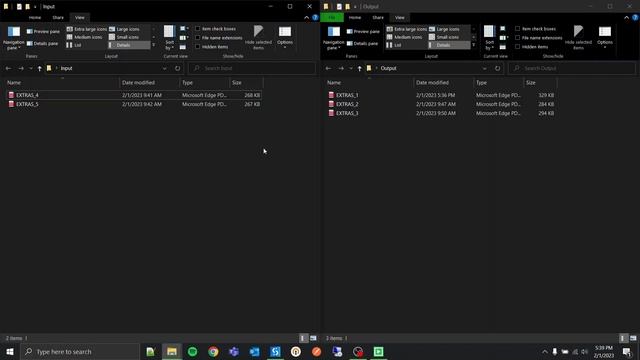Open recent locations dropdown in Input window
The width and height of the screenshot is (640, 360).
pos(31,68)
